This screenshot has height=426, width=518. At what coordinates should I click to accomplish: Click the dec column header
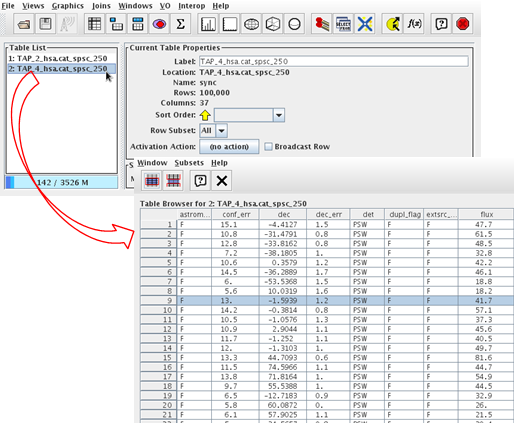click(x=283, y=214)
